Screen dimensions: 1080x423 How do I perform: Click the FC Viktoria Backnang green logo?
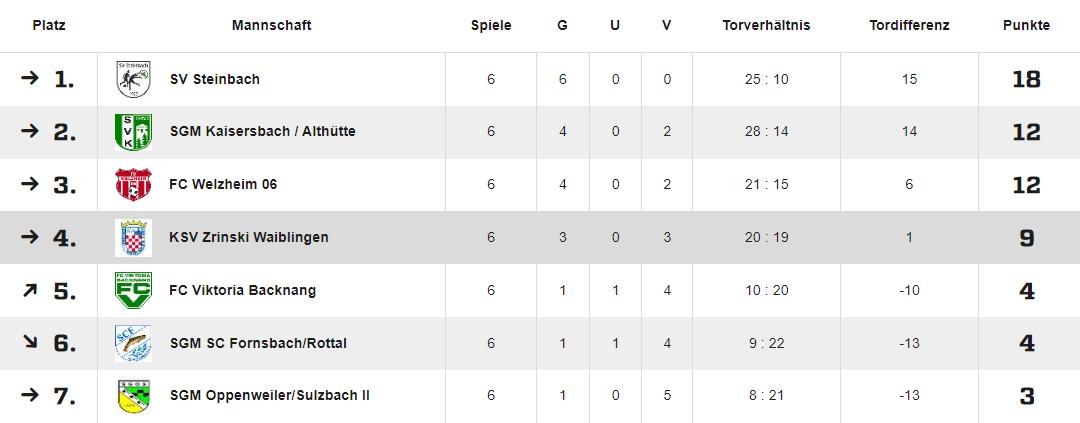pos(133,291)
